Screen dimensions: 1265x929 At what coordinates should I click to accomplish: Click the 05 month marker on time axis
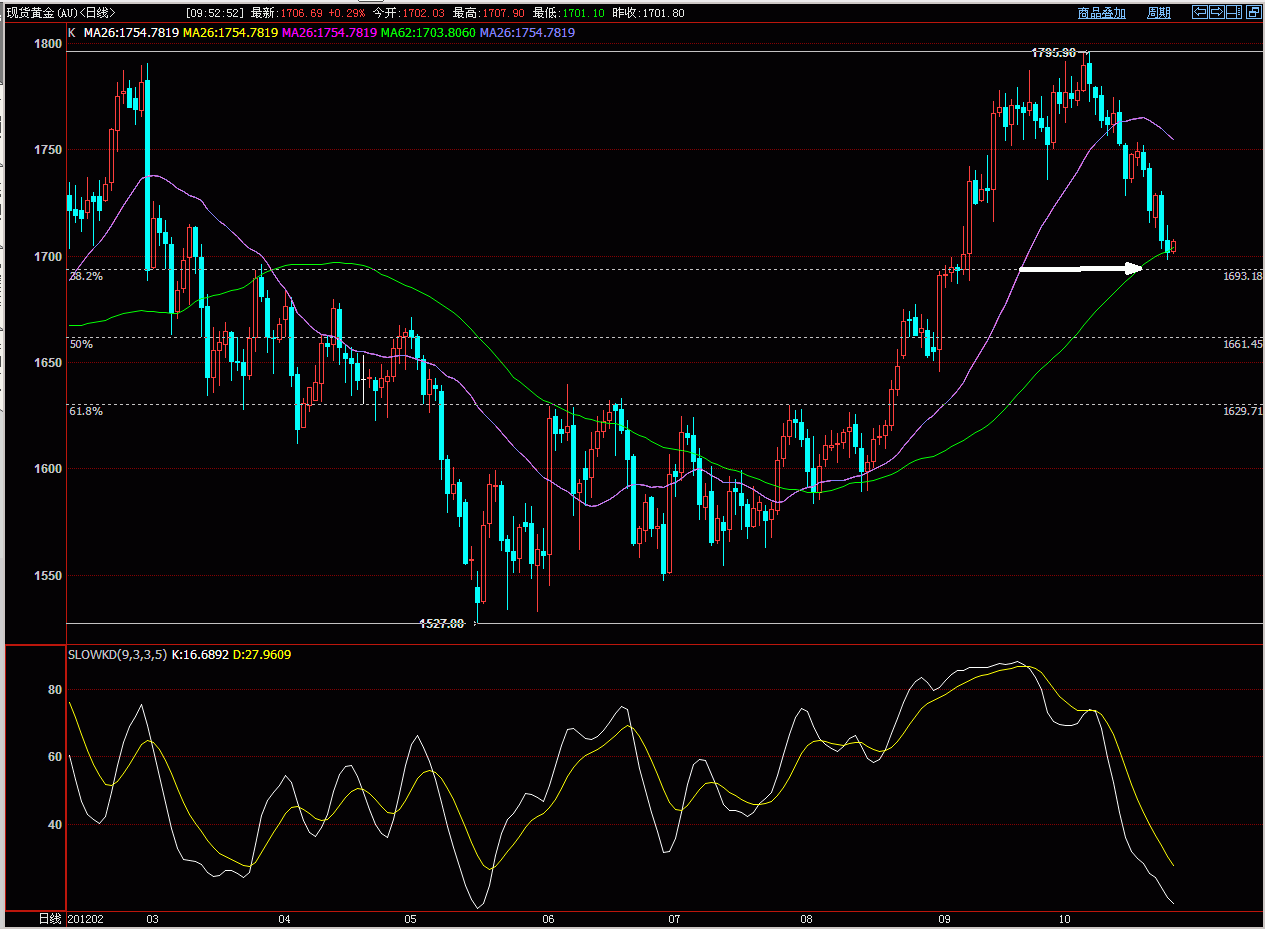pos(410,918)
